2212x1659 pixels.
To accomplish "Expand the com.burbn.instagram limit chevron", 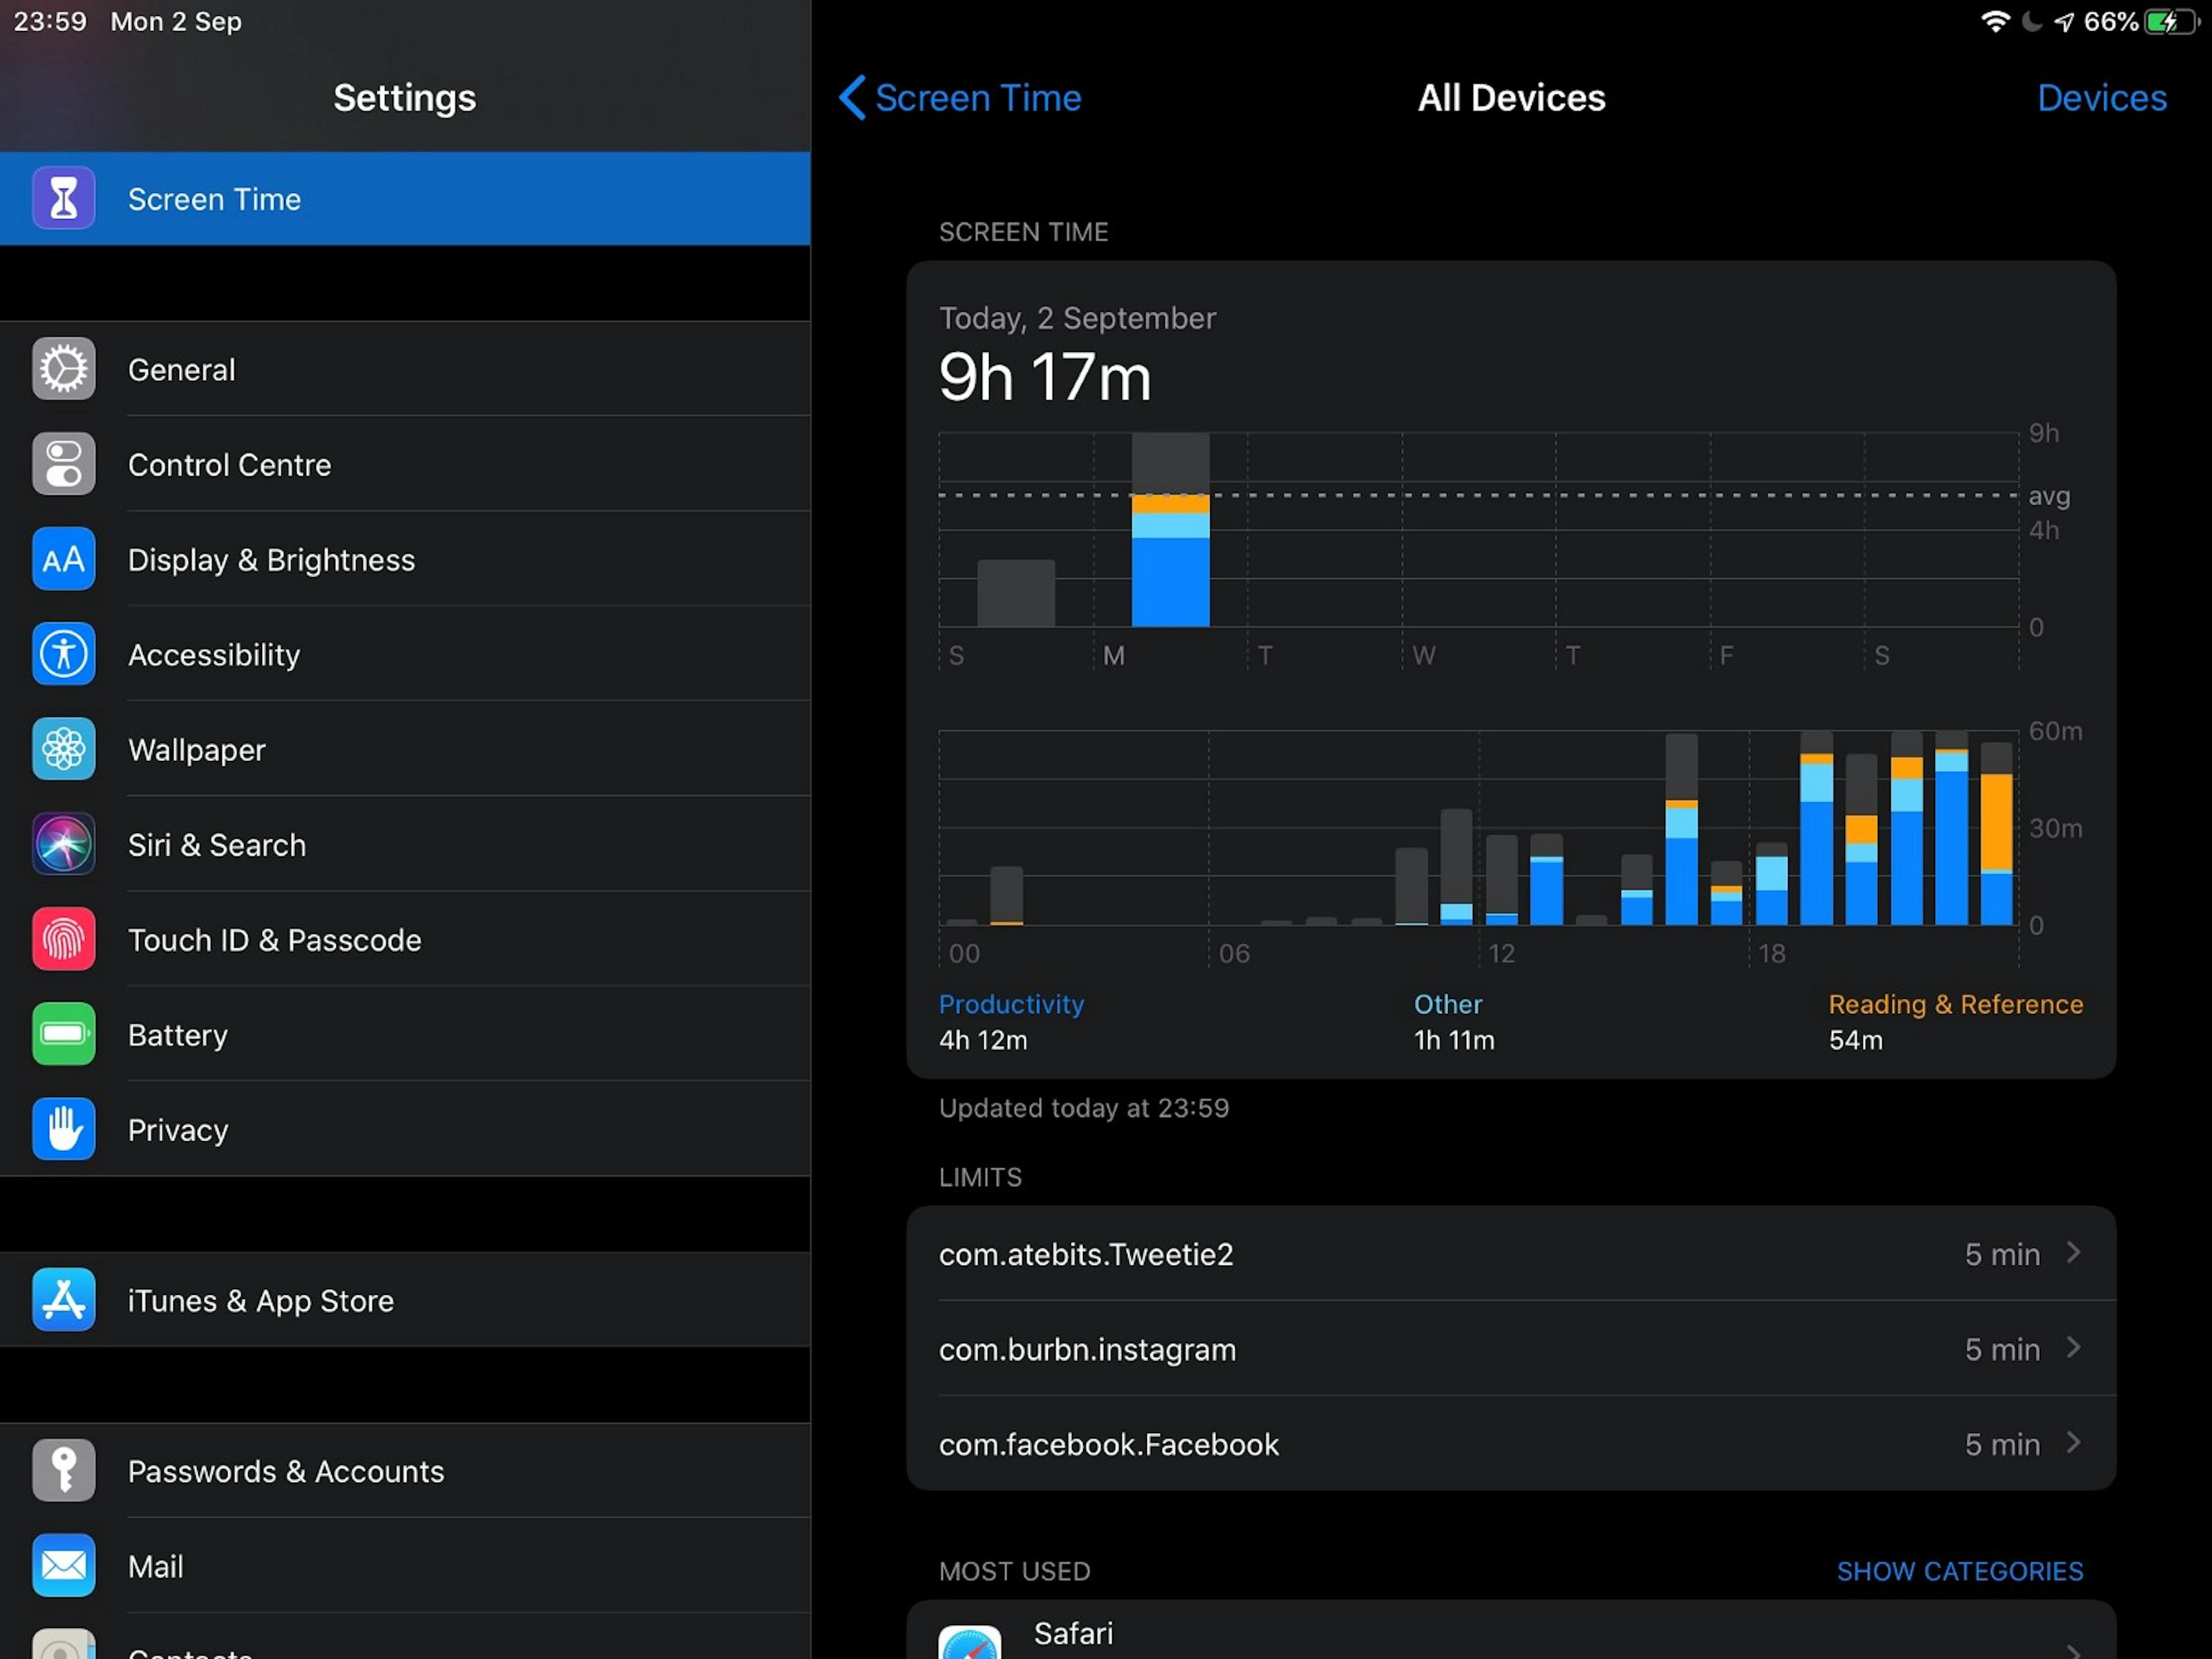I will (2074, 1348).
